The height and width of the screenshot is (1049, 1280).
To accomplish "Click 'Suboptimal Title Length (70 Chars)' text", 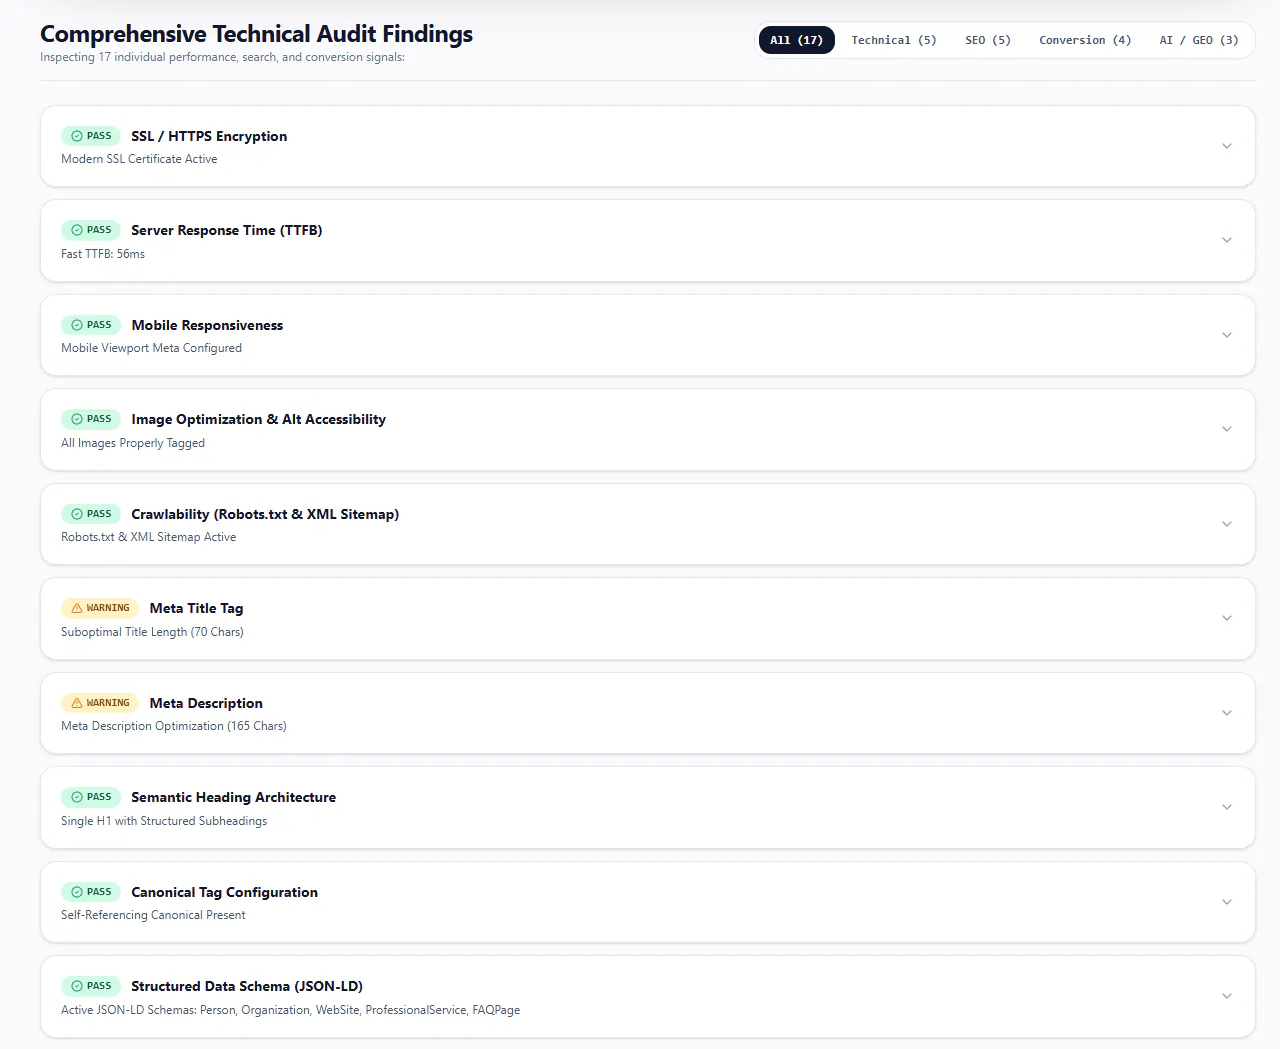I will pos(152,632).
